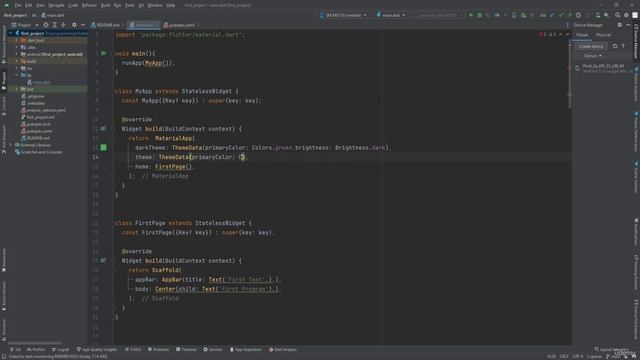Select Scratches and Consoles node
Screen dimensions: 640x360
(x=38, y=152)
